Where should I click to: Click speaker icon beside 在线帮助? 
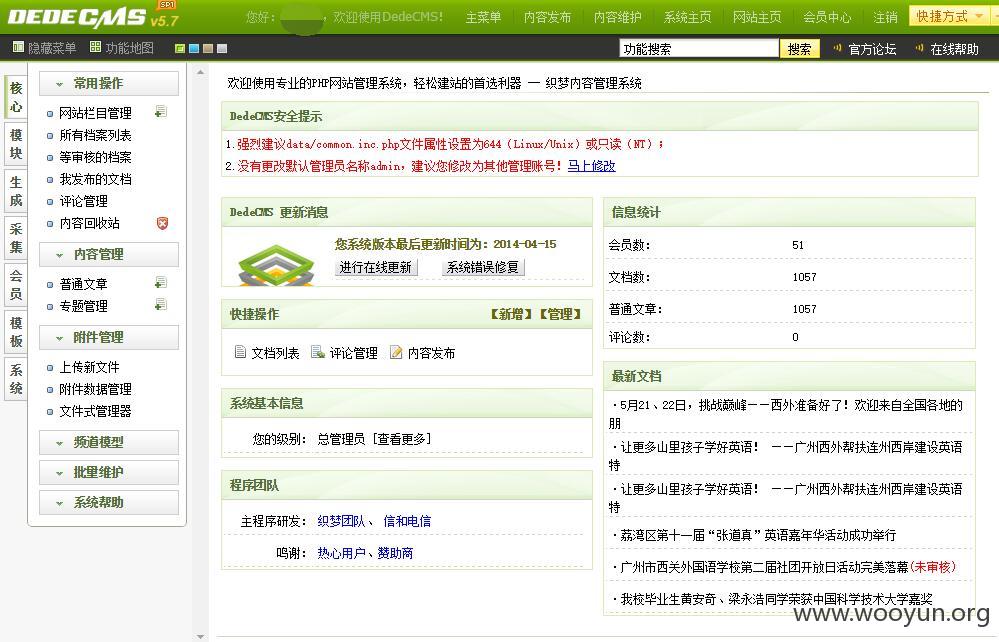point(919,48)
